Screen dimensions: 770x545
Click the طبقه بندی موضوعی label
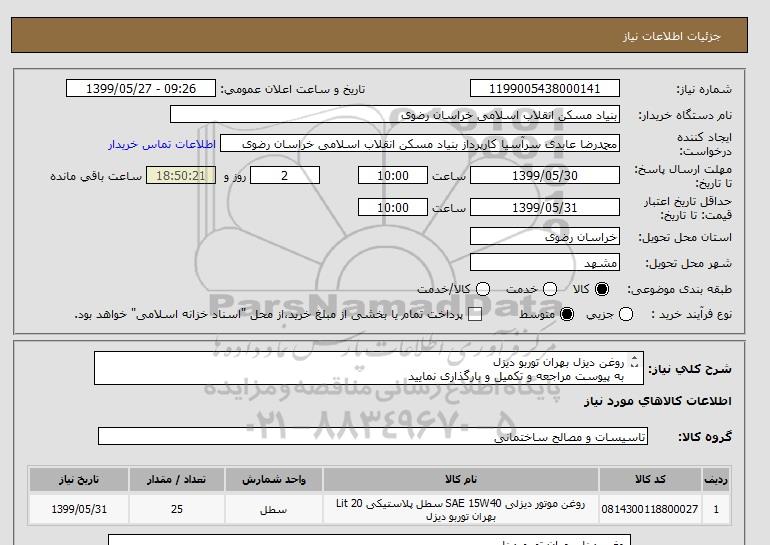(x=679, y=290)
